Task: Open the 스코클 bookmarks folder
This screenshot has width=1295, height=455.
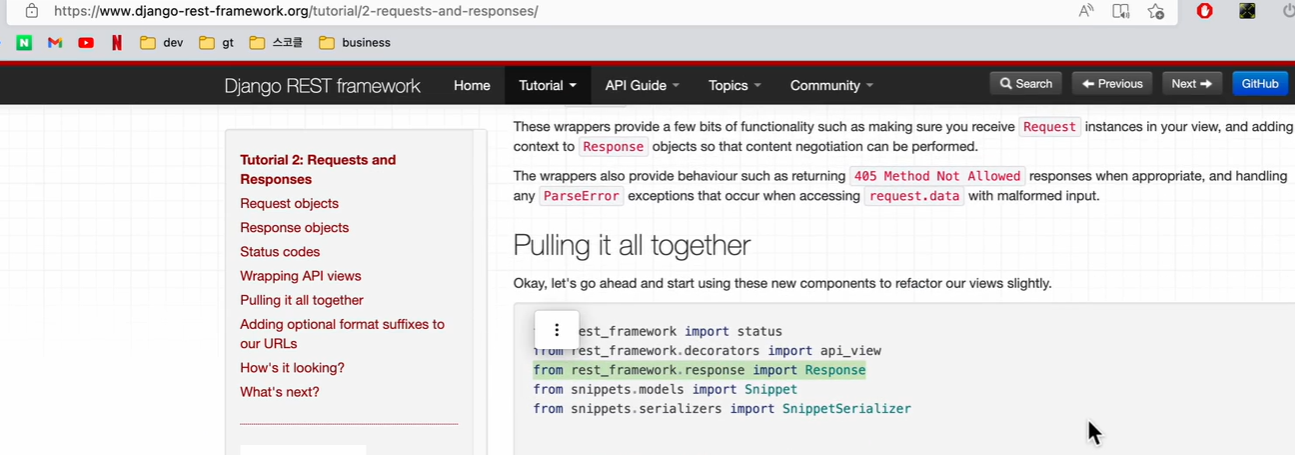Action: pos(276,43)
